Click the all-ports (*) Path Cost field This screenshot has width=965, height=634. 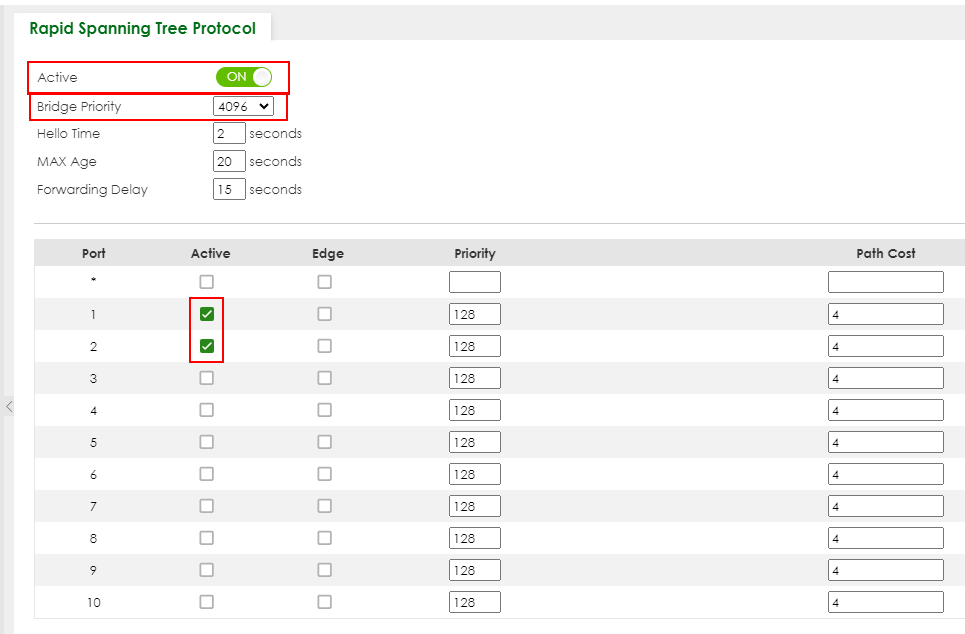pos(886,282)
